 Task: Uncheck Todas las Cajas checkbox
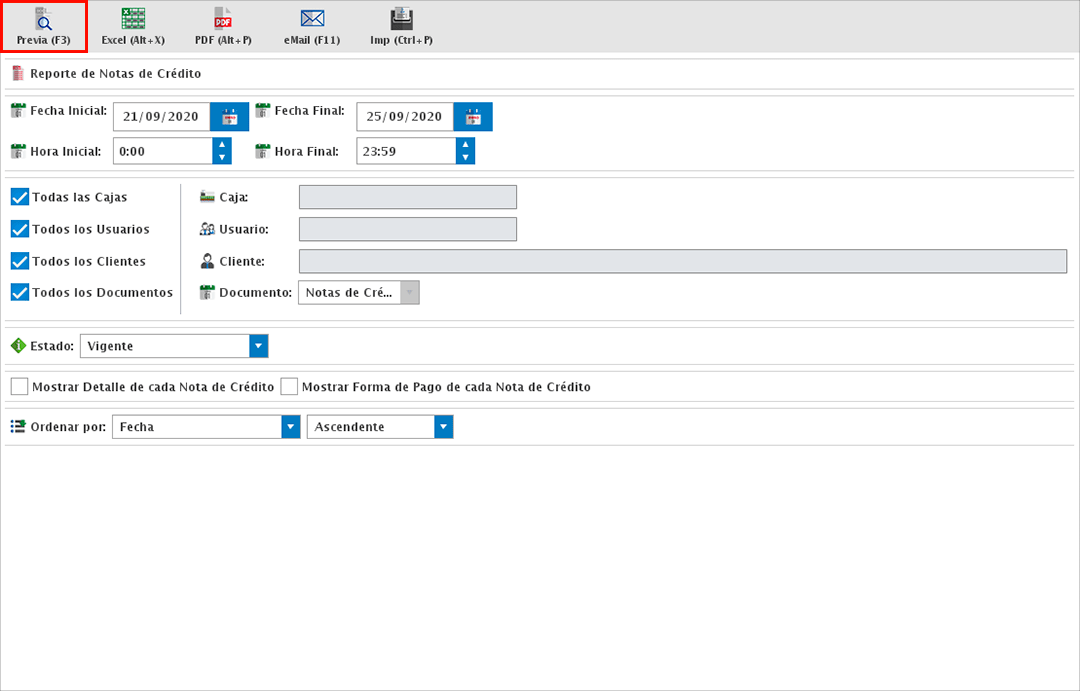click(x=19, y=197)
